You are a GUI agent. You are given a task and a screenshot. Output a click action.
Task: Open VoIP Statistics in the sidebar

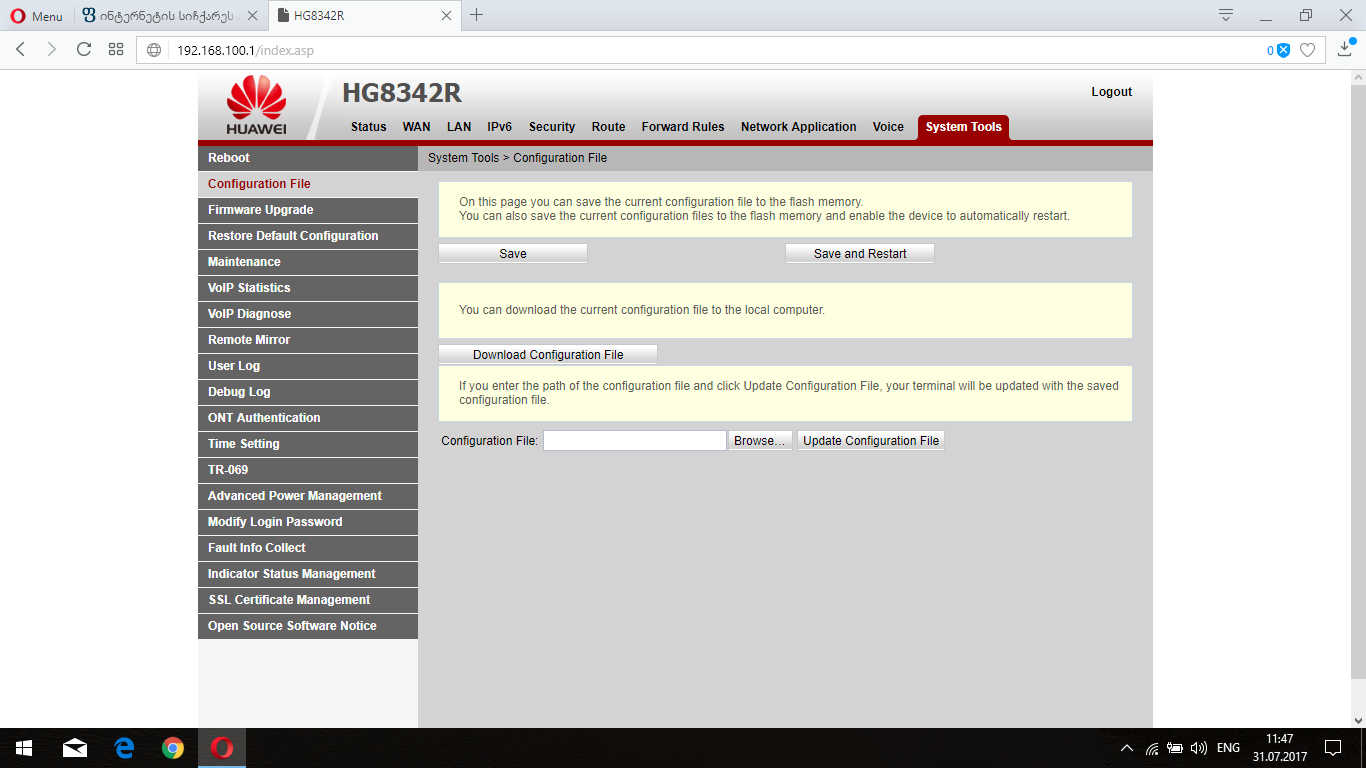pos(308,288)
